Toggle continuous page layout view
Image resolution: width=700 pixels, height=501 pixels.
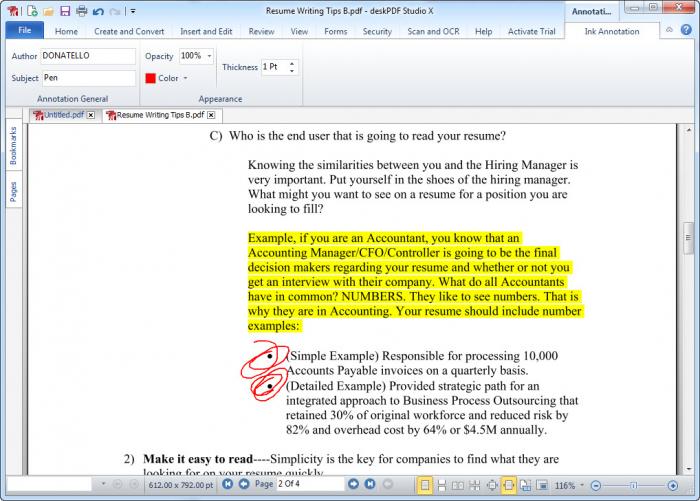point(441,485)
